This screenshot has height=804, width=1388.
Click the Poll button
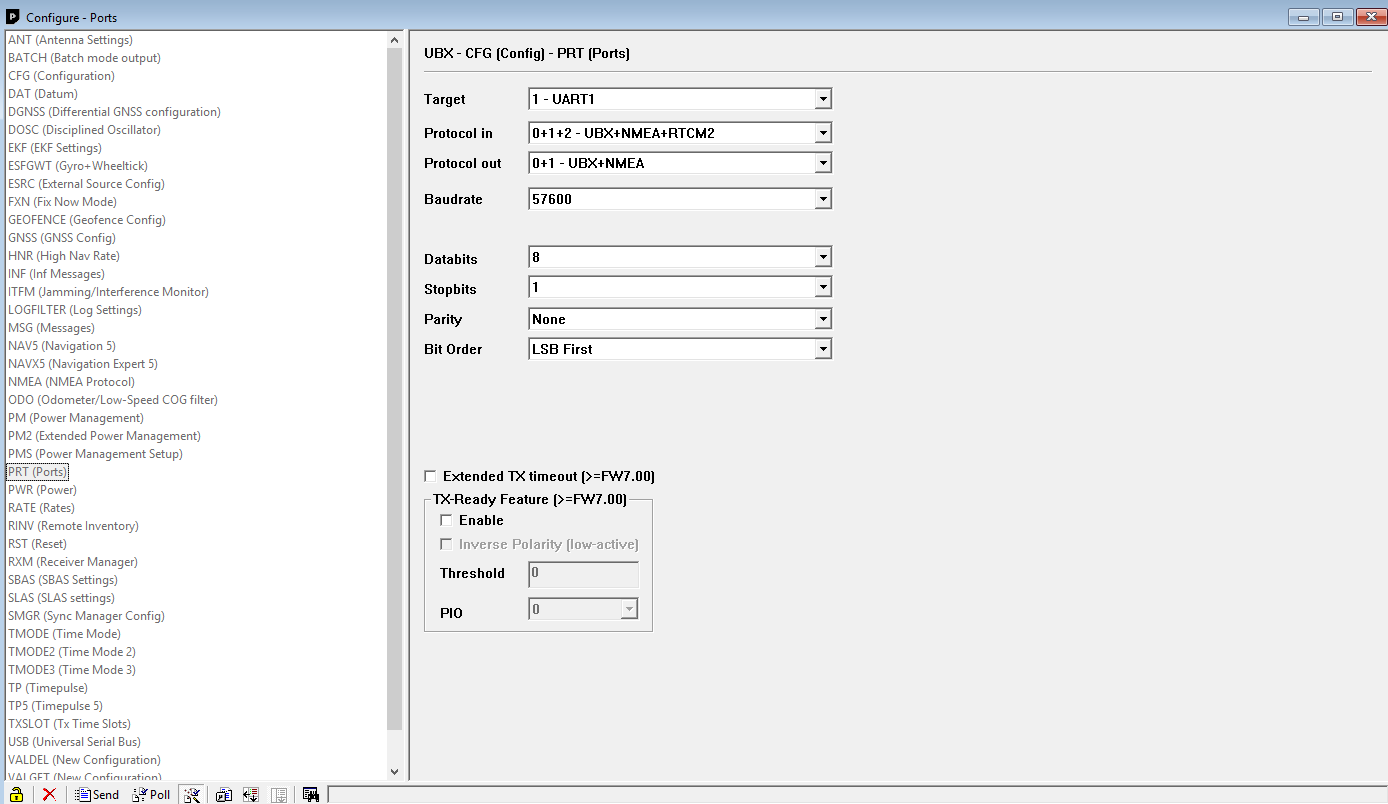[x=152, y=795]
